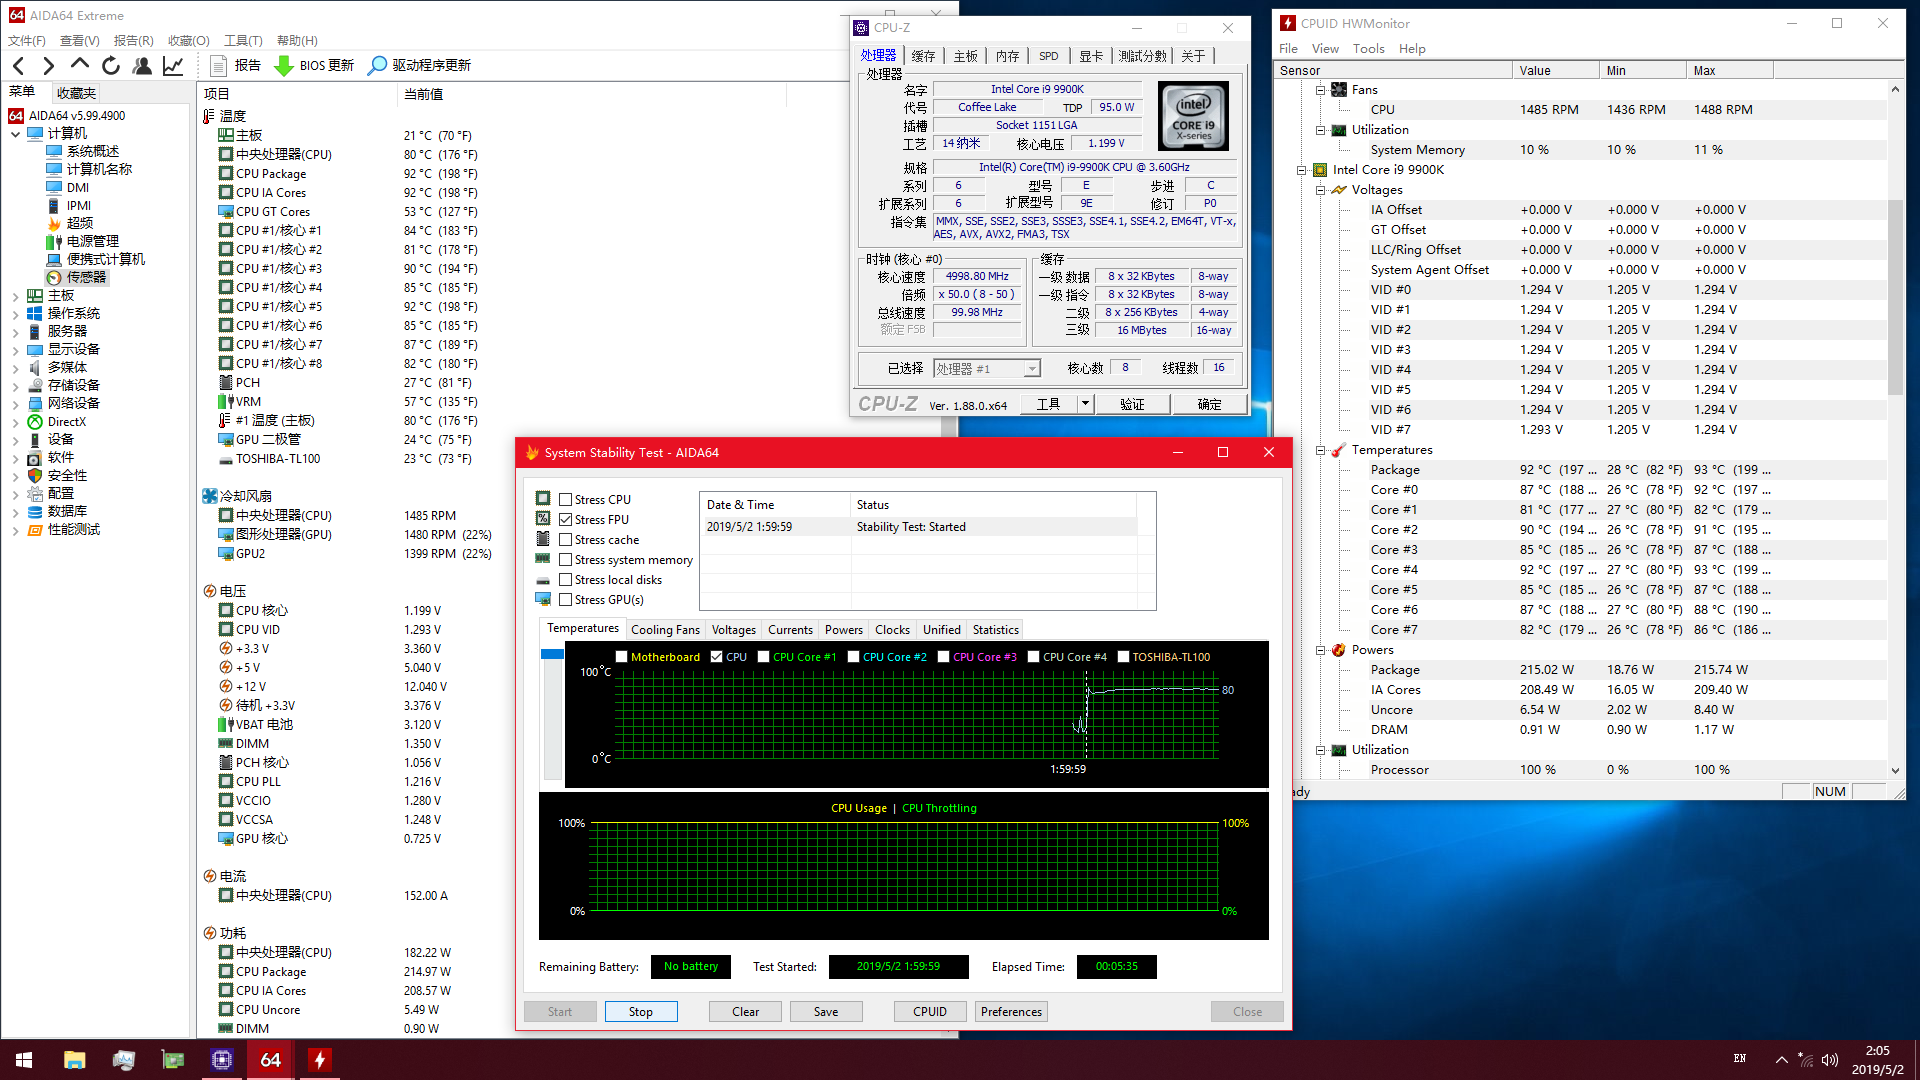Expand the 主板 tree node in AIDA64
The image size is (1920, 1080).
point(16,296)
